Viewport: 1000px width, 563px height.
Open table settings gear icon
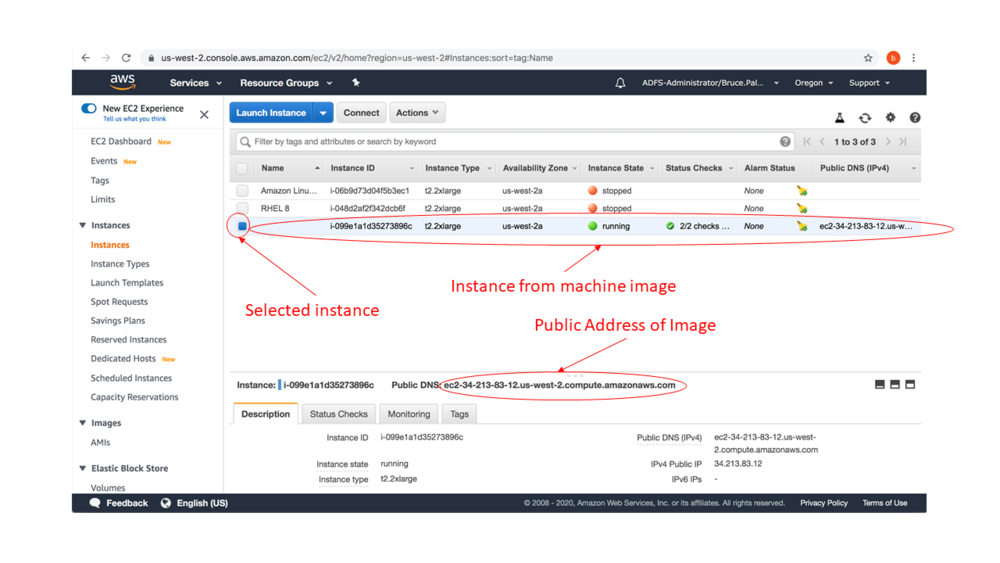pyautogui.click(x=890, y=117)
